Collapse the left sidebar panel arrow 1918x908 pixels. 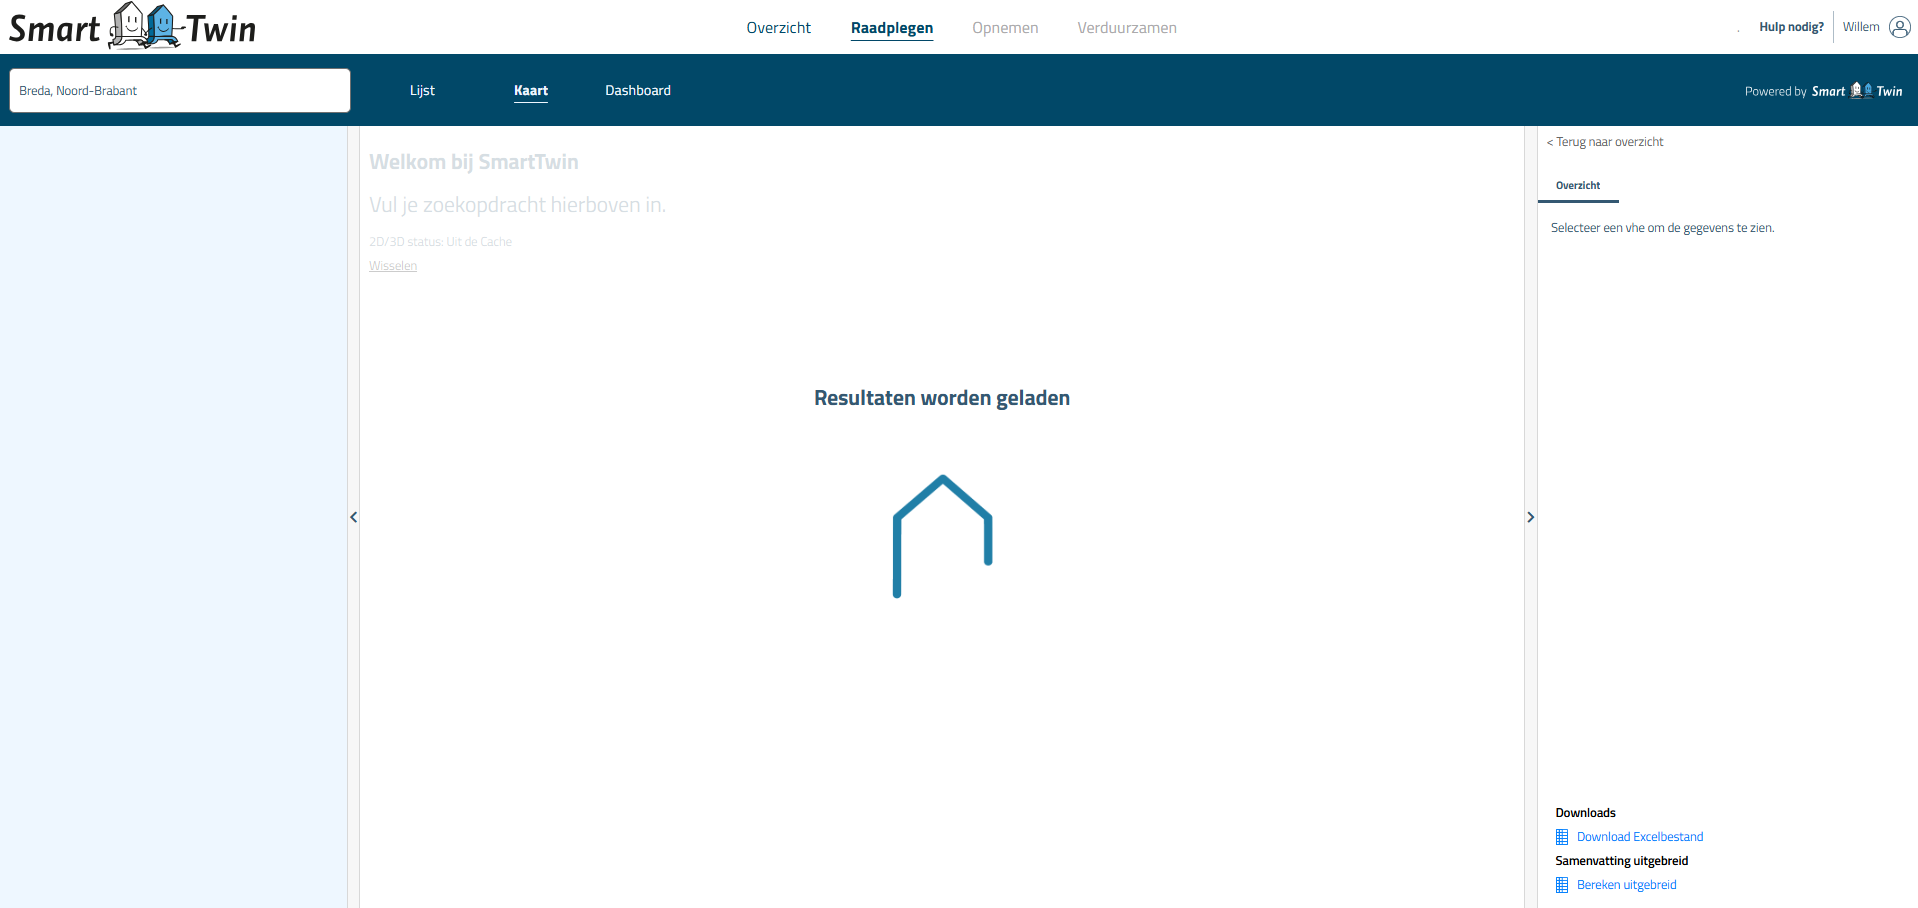coord(353,517)
